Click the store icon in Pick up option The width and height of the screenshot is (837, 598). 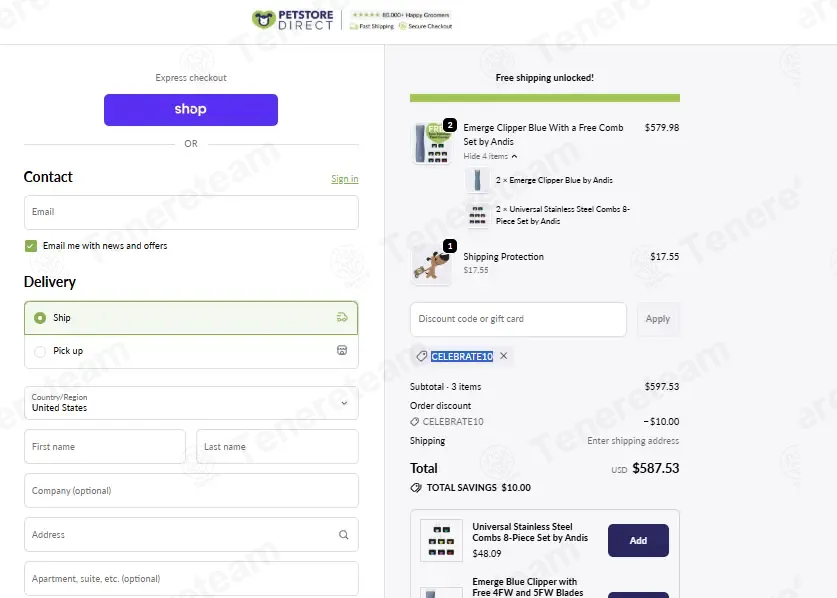coord(342,350)
